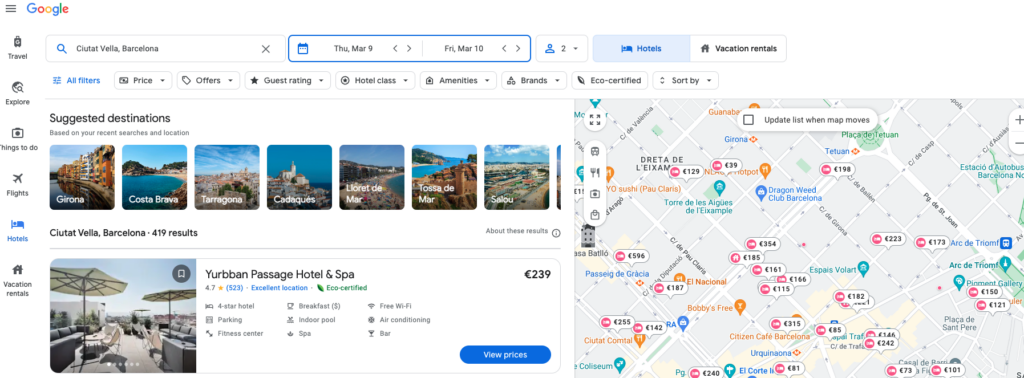Open the hamburger main menu

tap(10, 8)
